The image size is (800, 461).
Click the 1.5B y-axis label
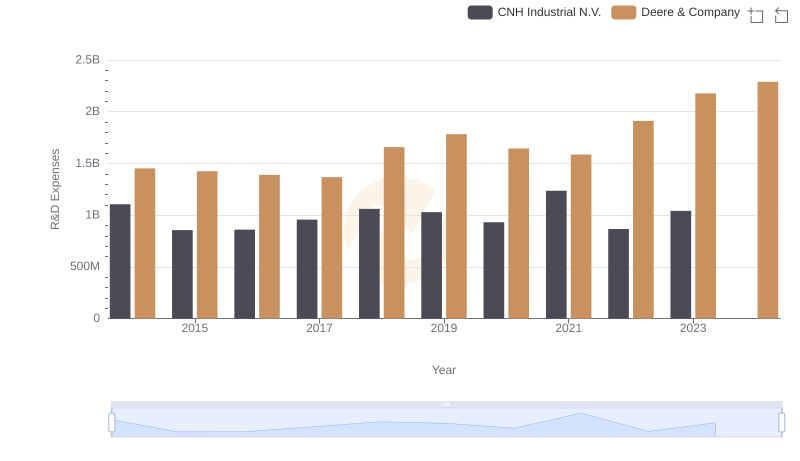pos(88,163)
